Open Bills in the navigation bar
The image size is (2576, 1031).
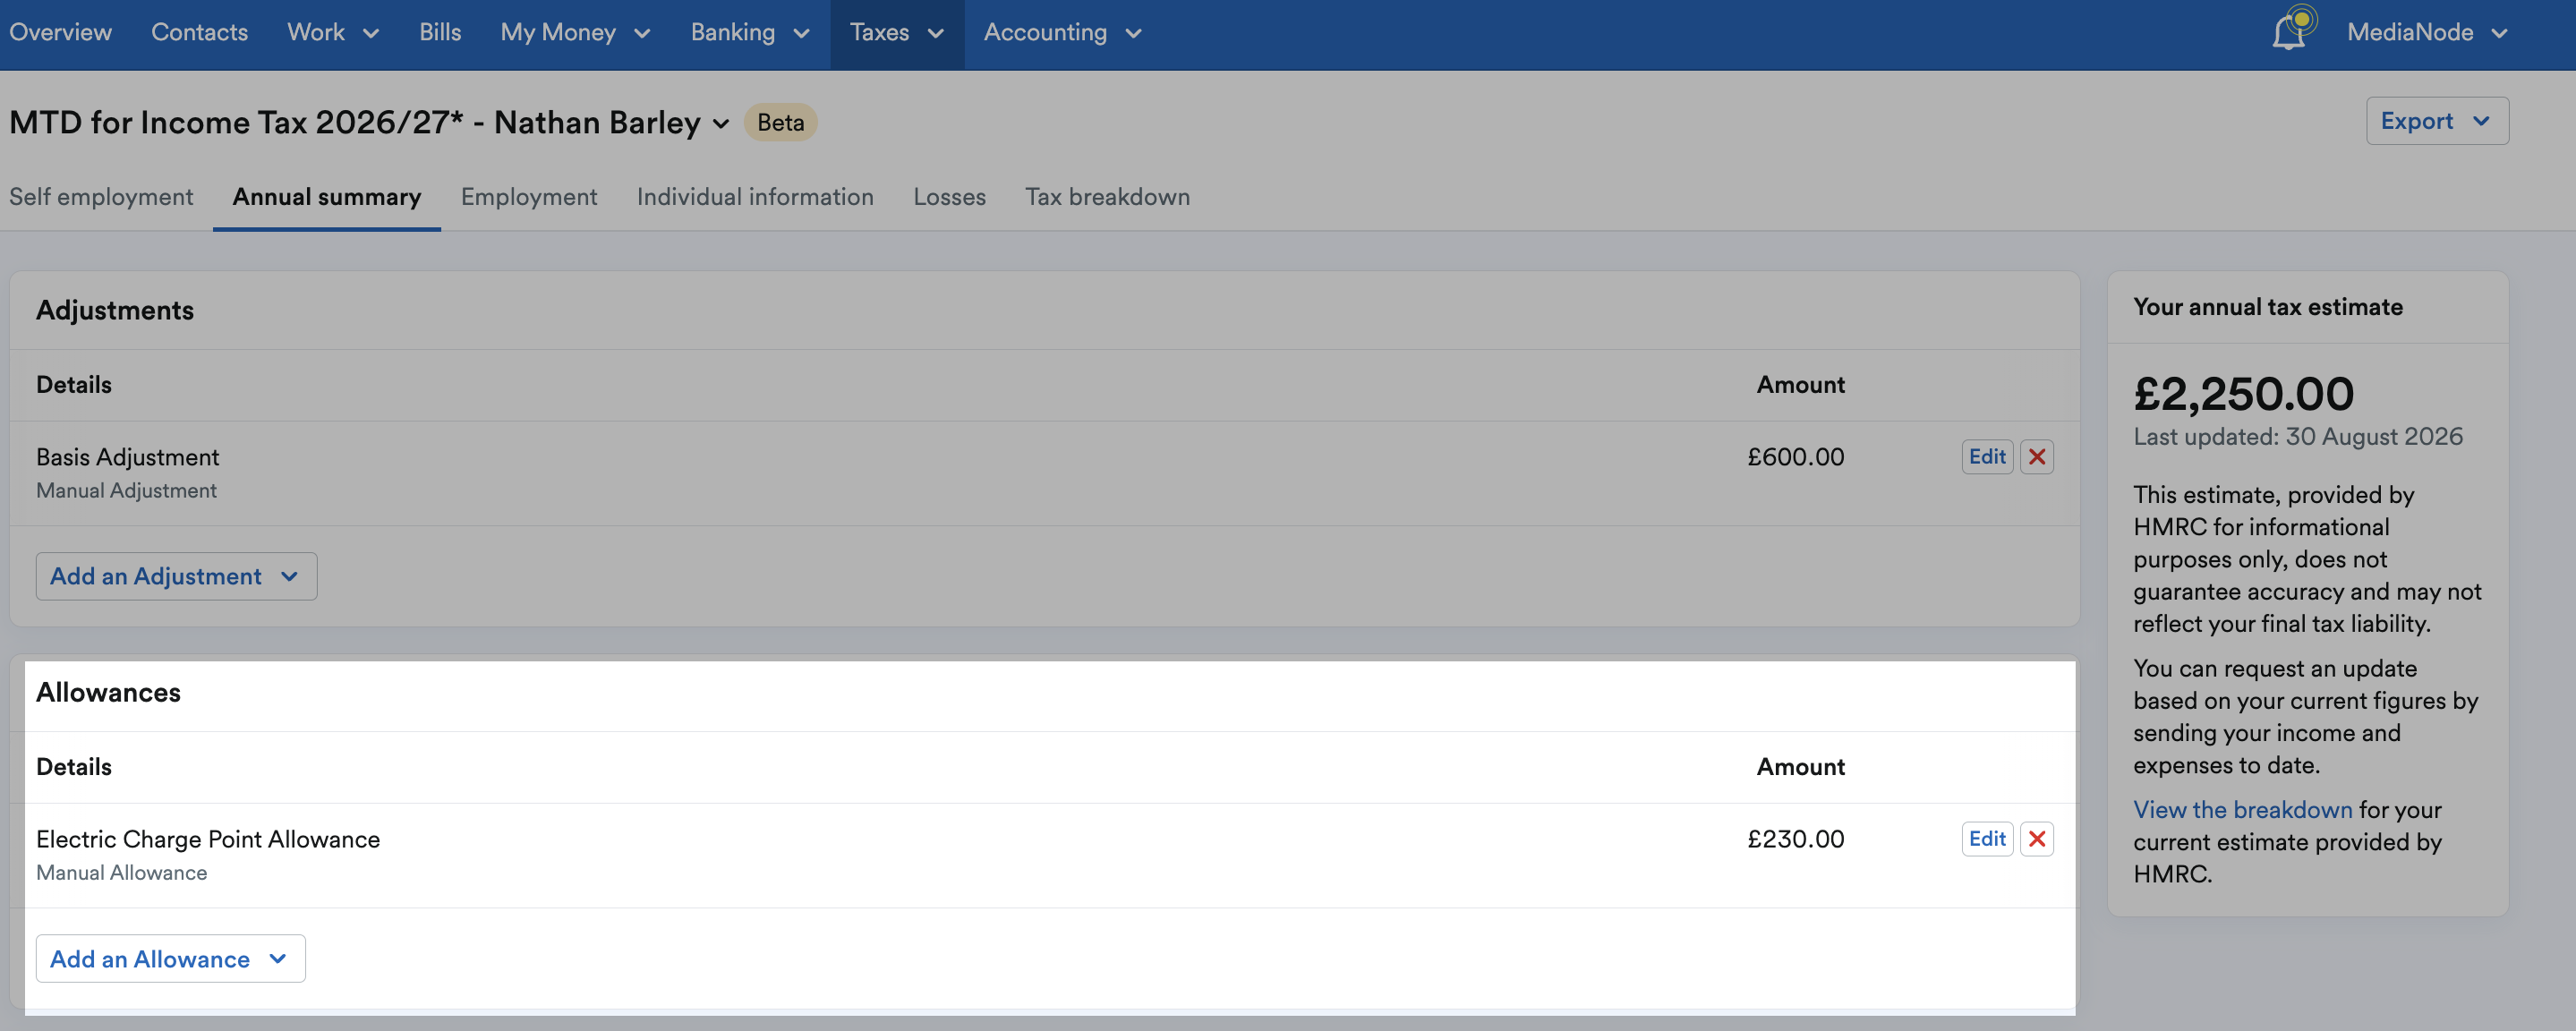[440, 33]
